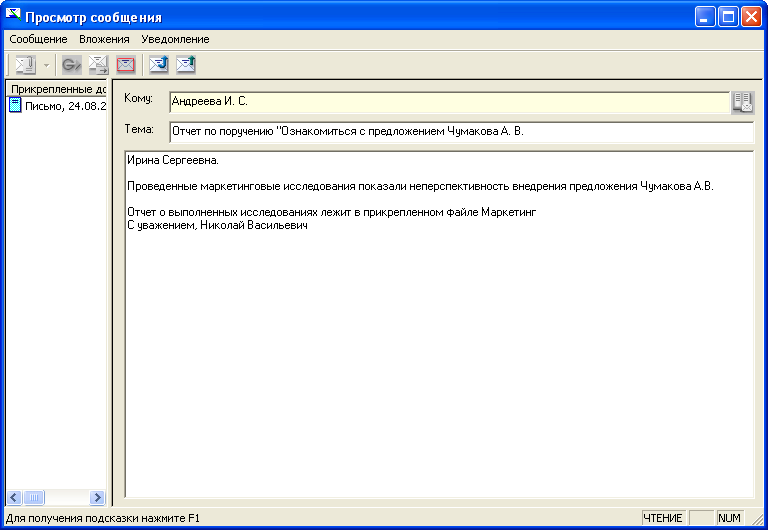Click the application icon in the title bar
Screen dimensions: 768x530
[x=13, y=15]
